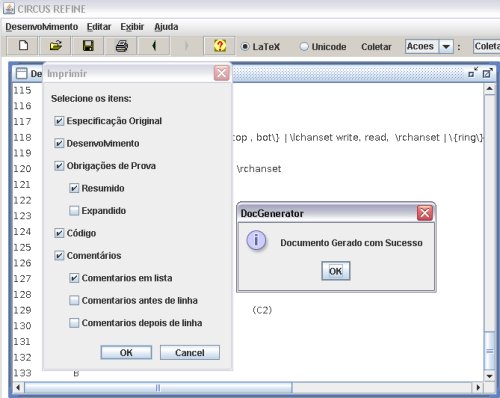Enable Comentarios depois de linha

pyautogui.click(x=74, y=323)
